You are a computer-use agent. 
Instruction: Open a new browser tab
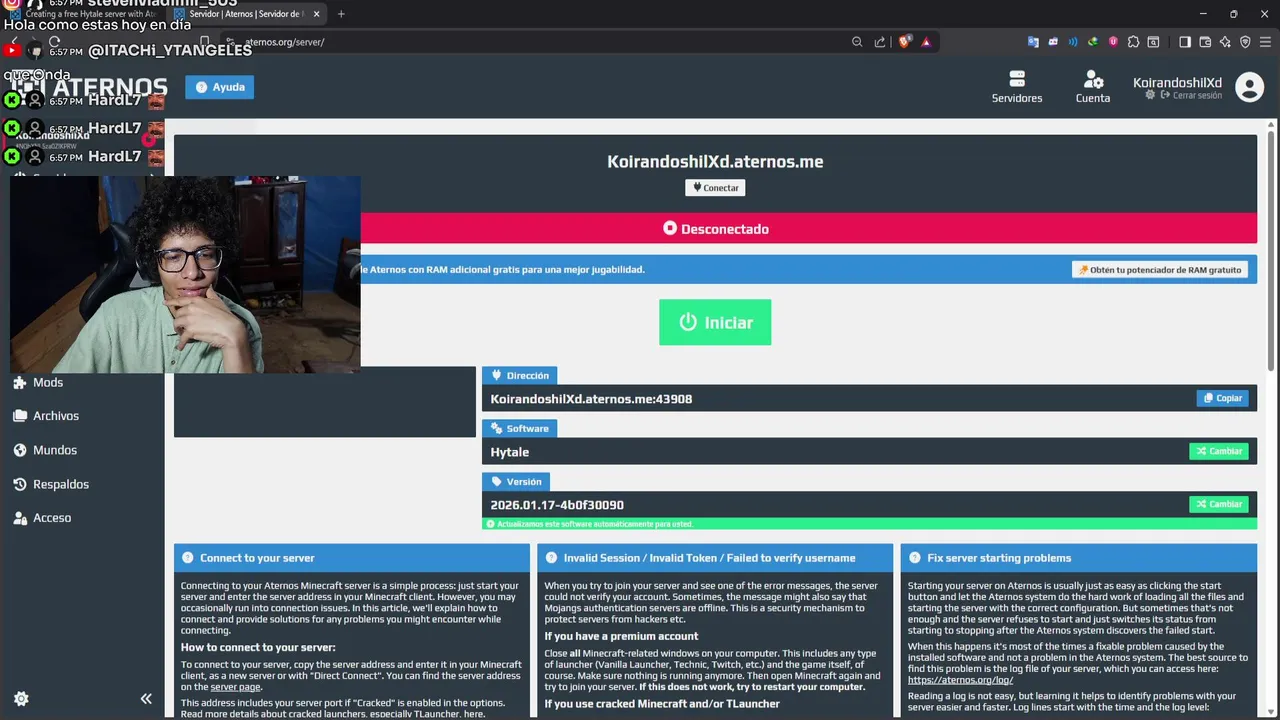(x=341, y=14)
